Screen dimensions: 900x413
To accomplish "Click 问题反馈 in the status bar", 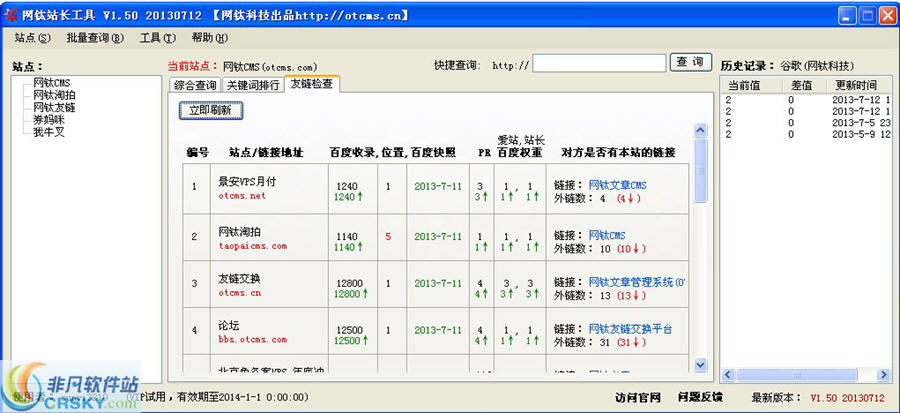I will 700,398.
